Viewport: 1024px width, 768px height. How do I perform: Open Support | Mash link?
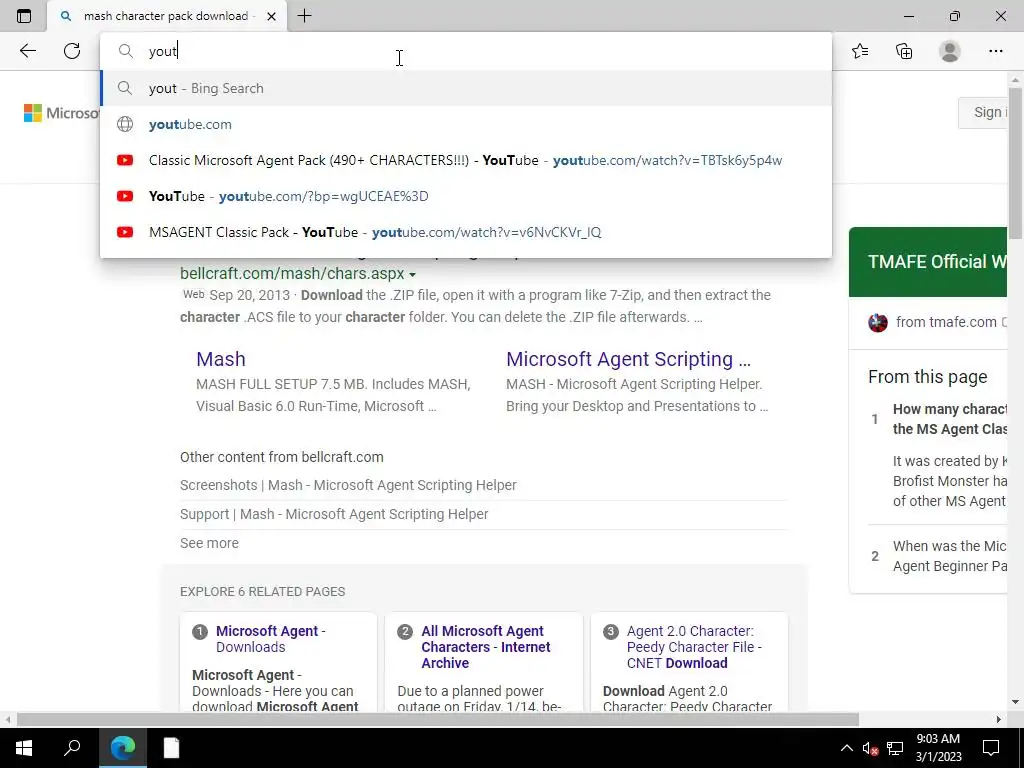tap(334, 514)
